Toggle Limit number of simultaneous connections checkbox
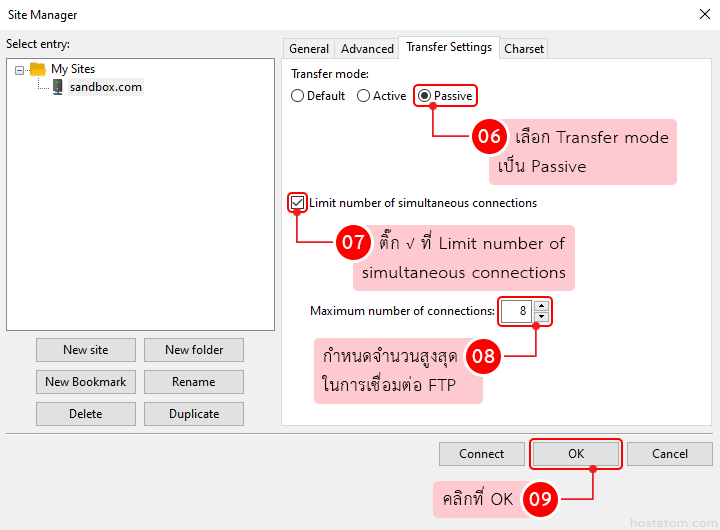This screenshot has width=720, height=530. 297,203
